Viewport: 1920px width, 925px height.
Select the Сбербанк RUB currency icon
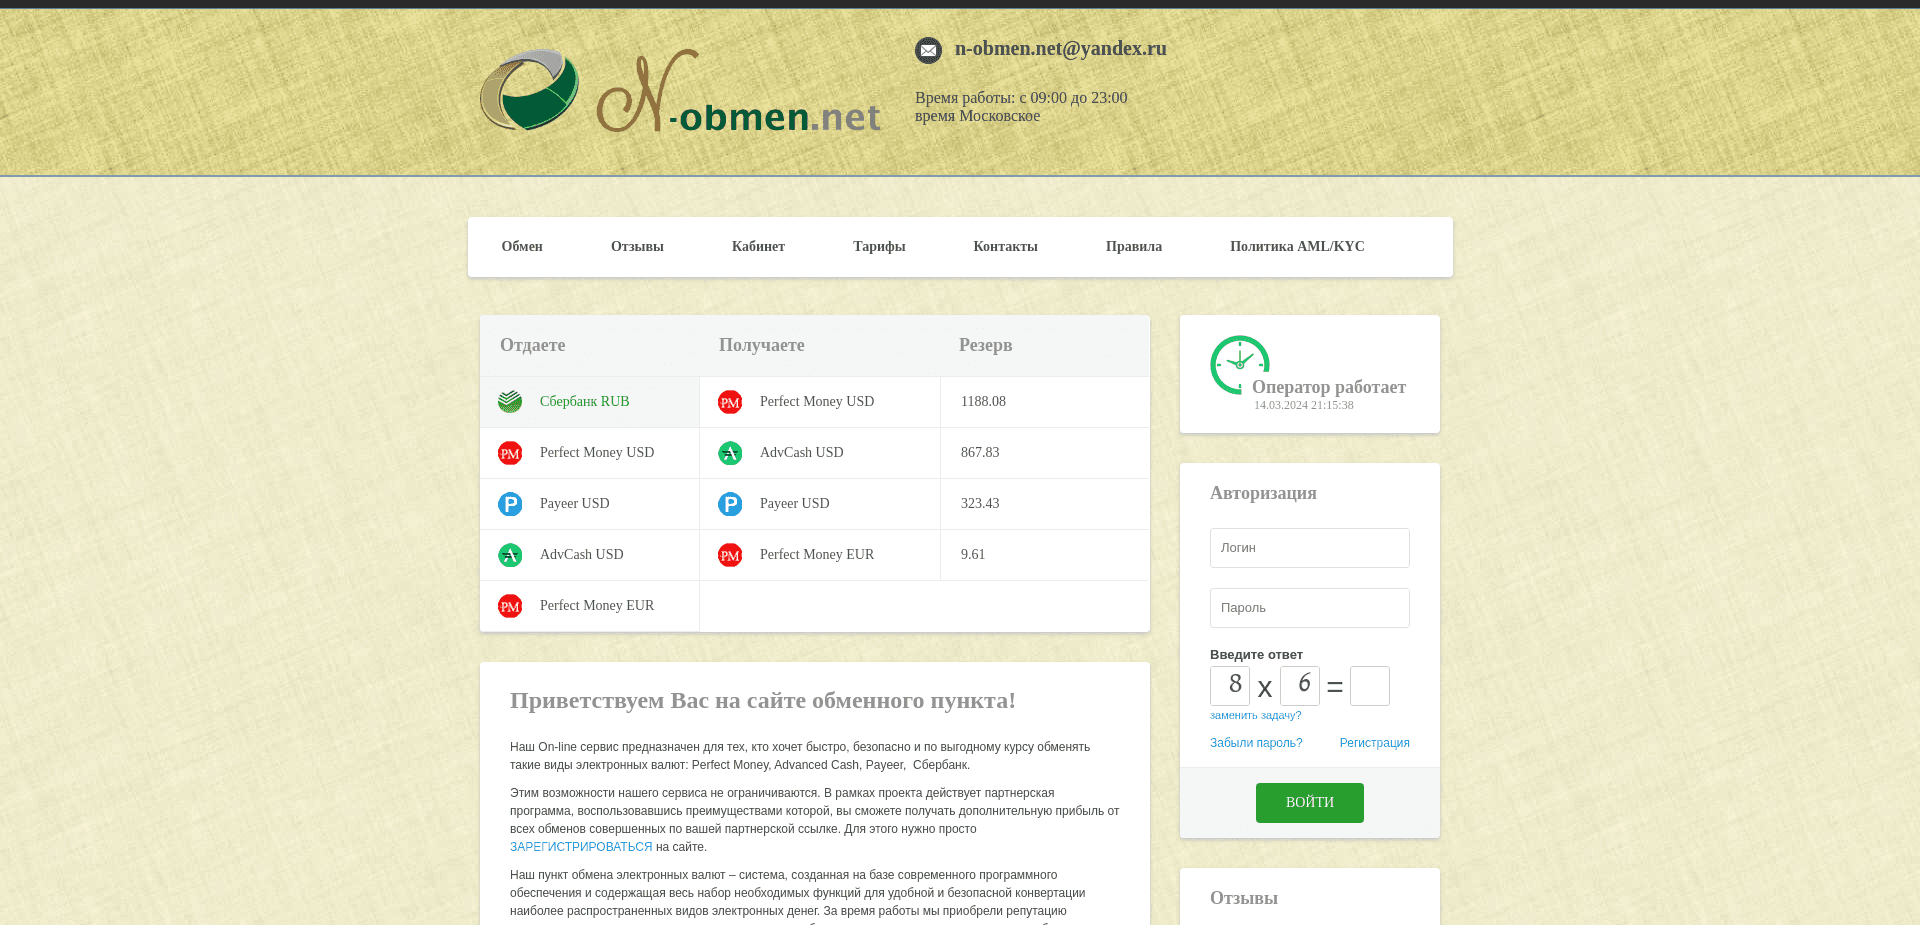pyautogui.click(x=510, y=401)
